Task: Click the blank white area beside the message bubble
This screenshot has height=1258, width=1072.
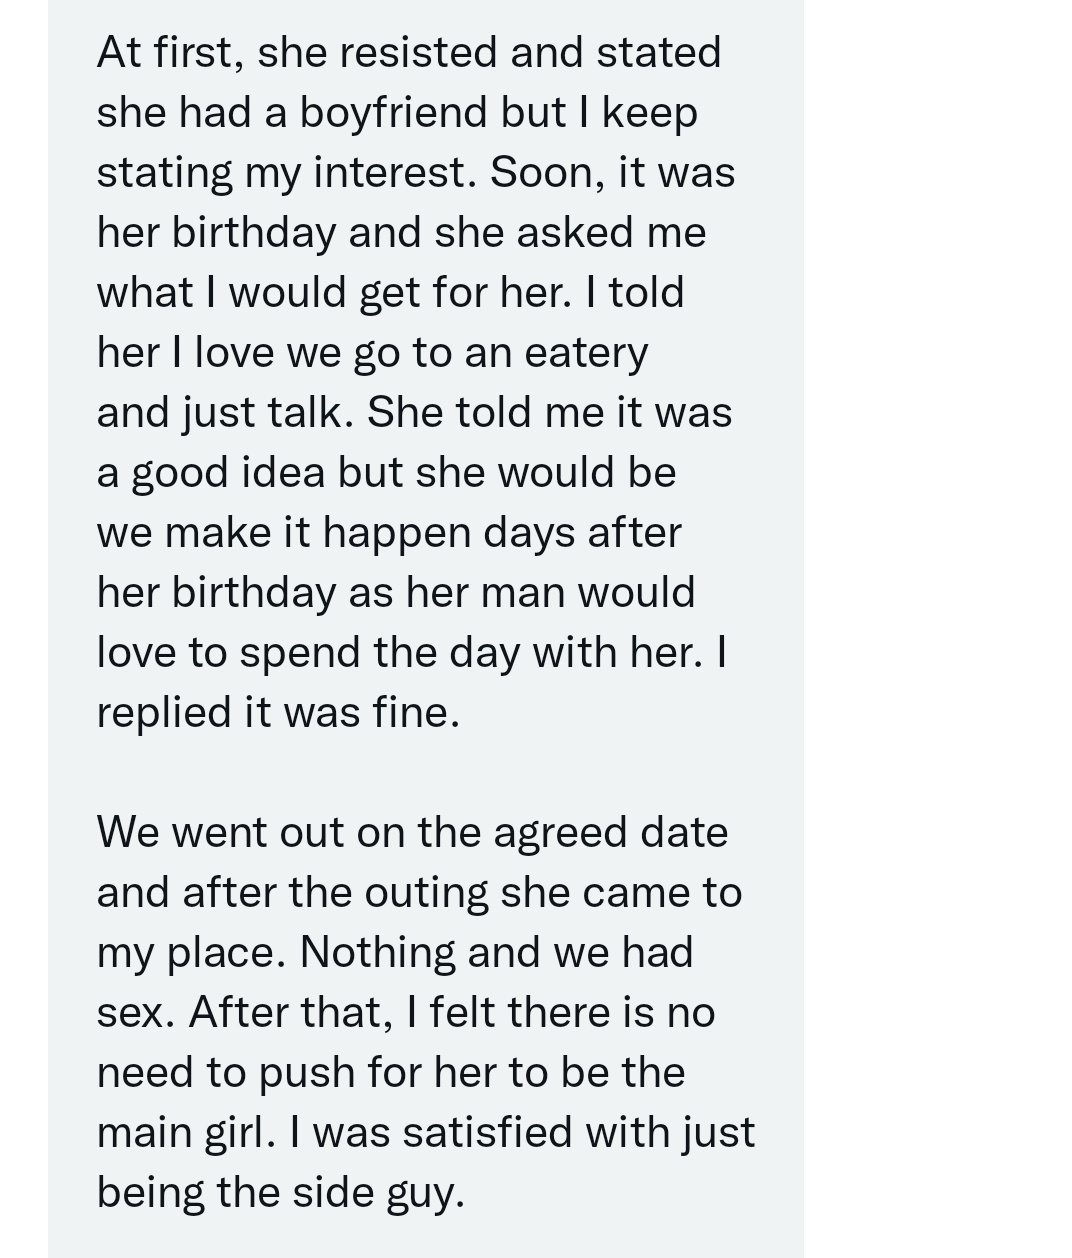Action: tap(937, 629)
